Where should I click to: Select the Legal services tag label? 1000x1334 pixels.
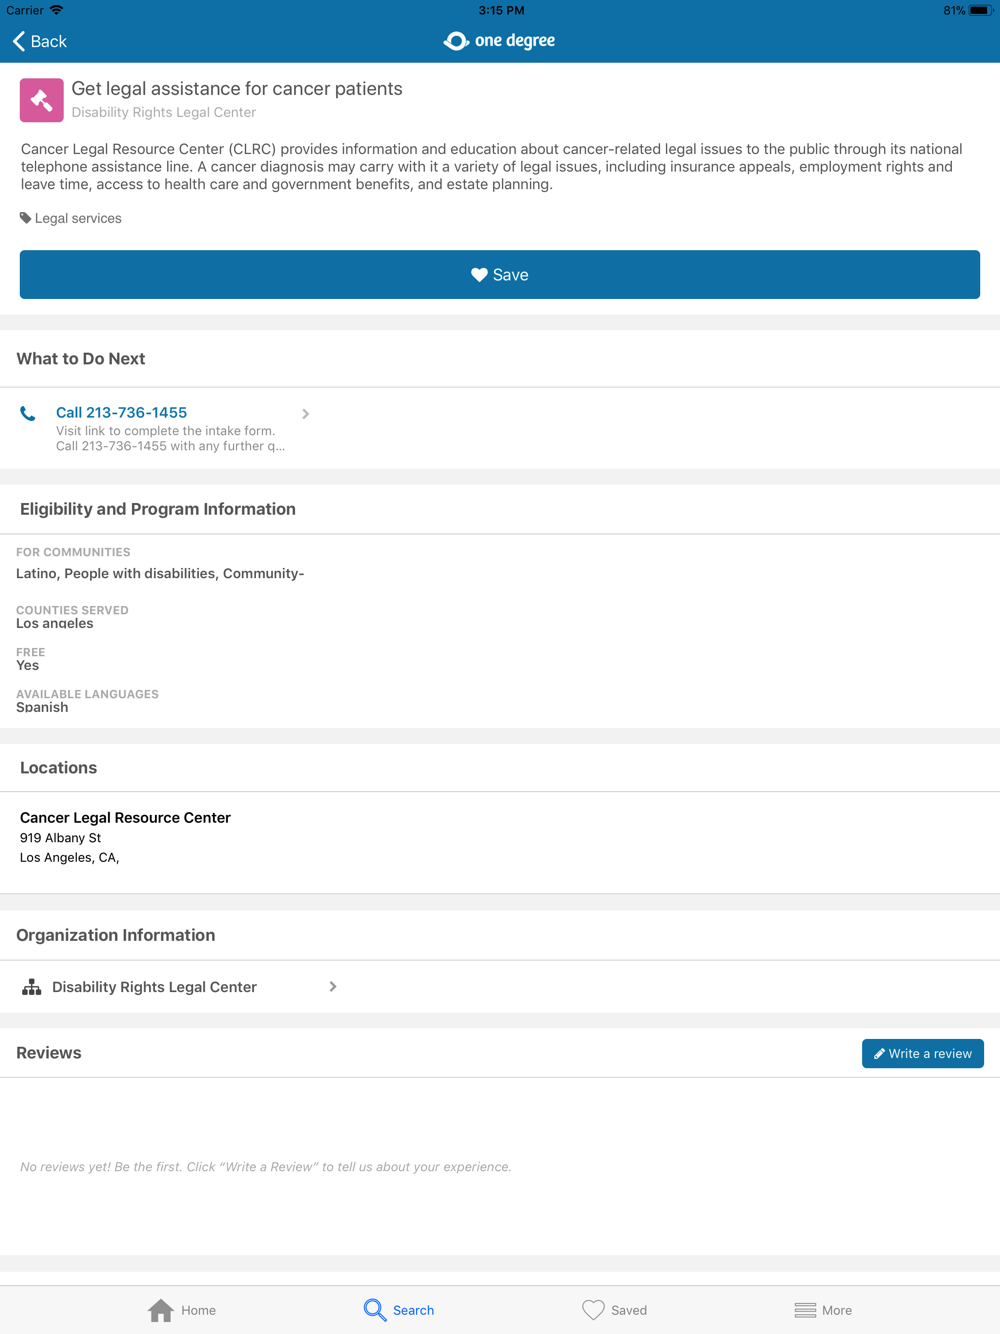click(x=78, y=218)
